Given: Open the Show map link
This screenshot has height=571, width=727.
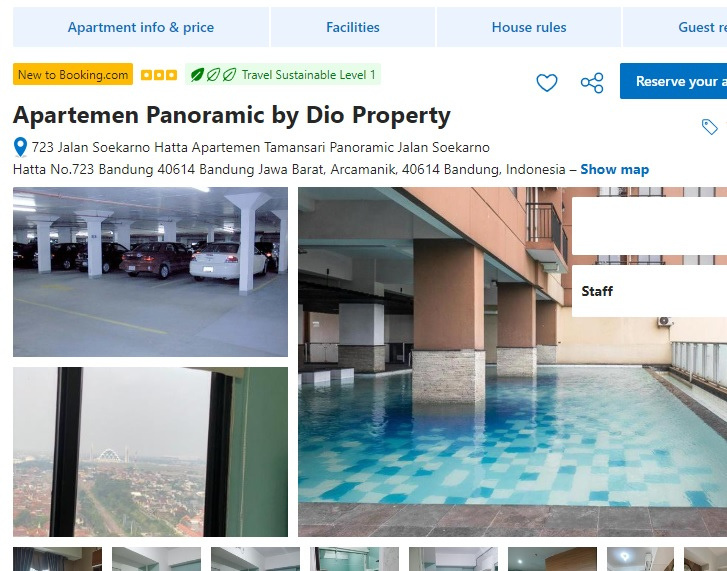Looking at the screenshot, I should pyautogui.click(x=614, y=170).
